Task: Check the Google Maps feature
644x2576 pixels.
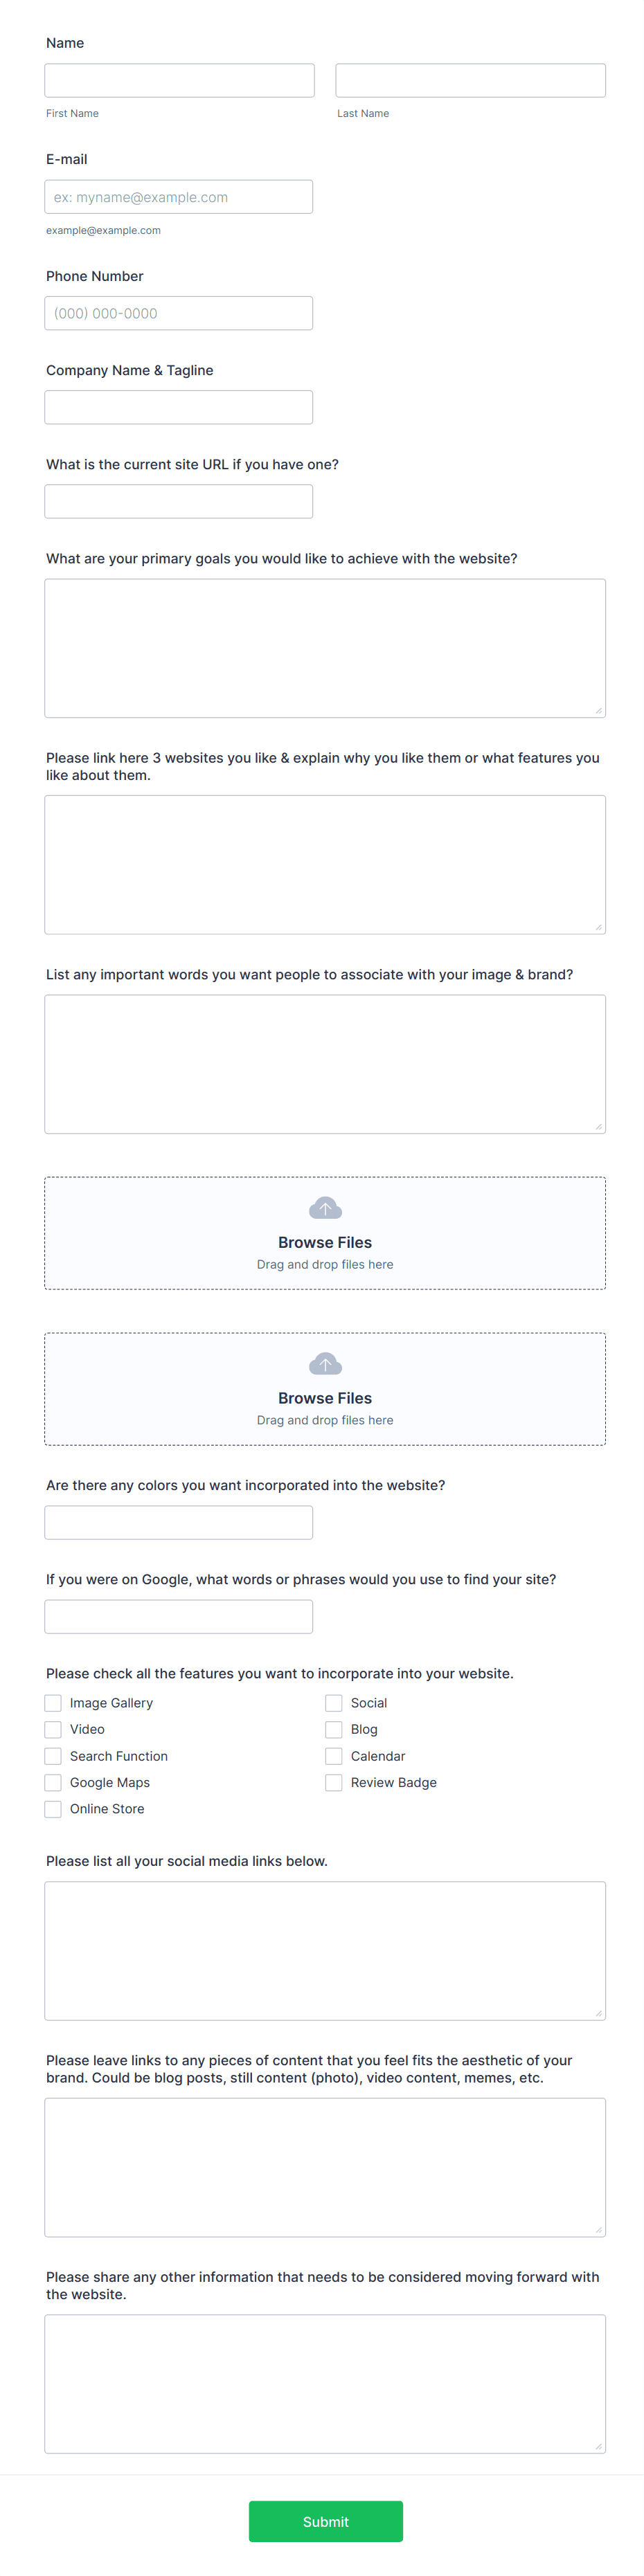Action: tap(53, 1782)
